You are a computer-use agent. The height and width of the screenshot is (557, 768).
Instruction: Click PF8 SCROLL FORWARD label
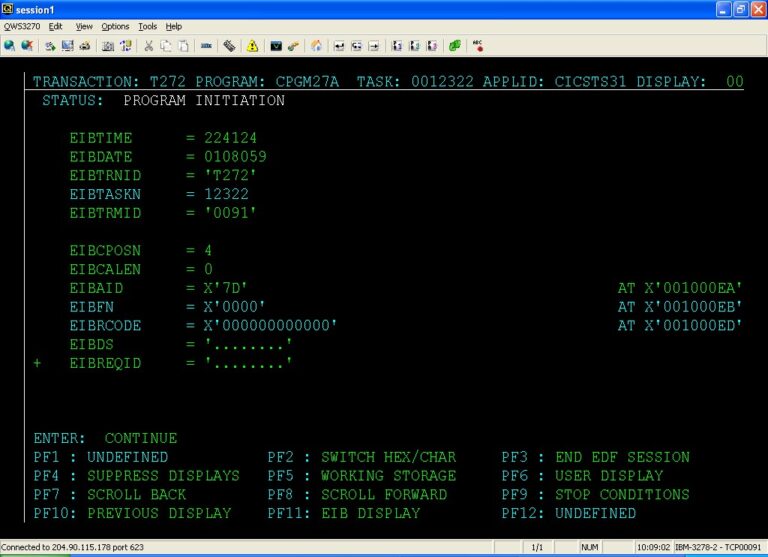point(357,495)
